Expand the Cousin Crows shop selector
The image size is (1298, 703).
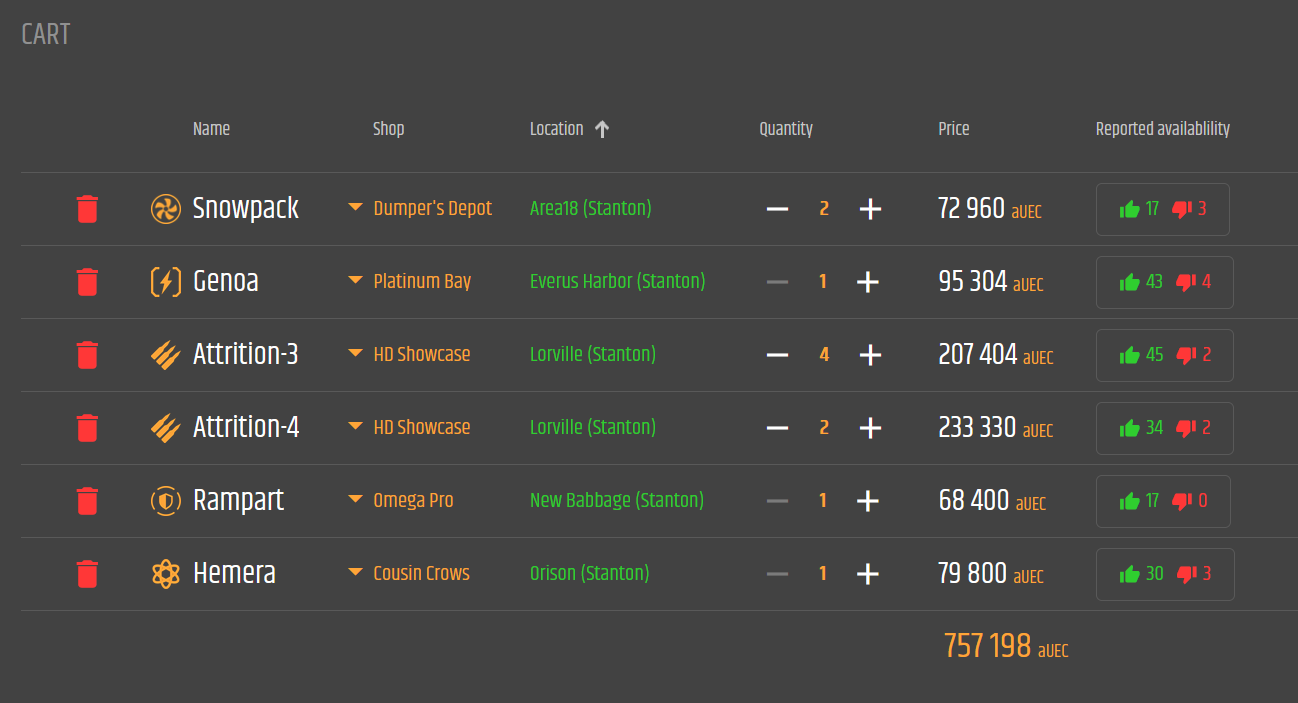[x=355, y=573]
